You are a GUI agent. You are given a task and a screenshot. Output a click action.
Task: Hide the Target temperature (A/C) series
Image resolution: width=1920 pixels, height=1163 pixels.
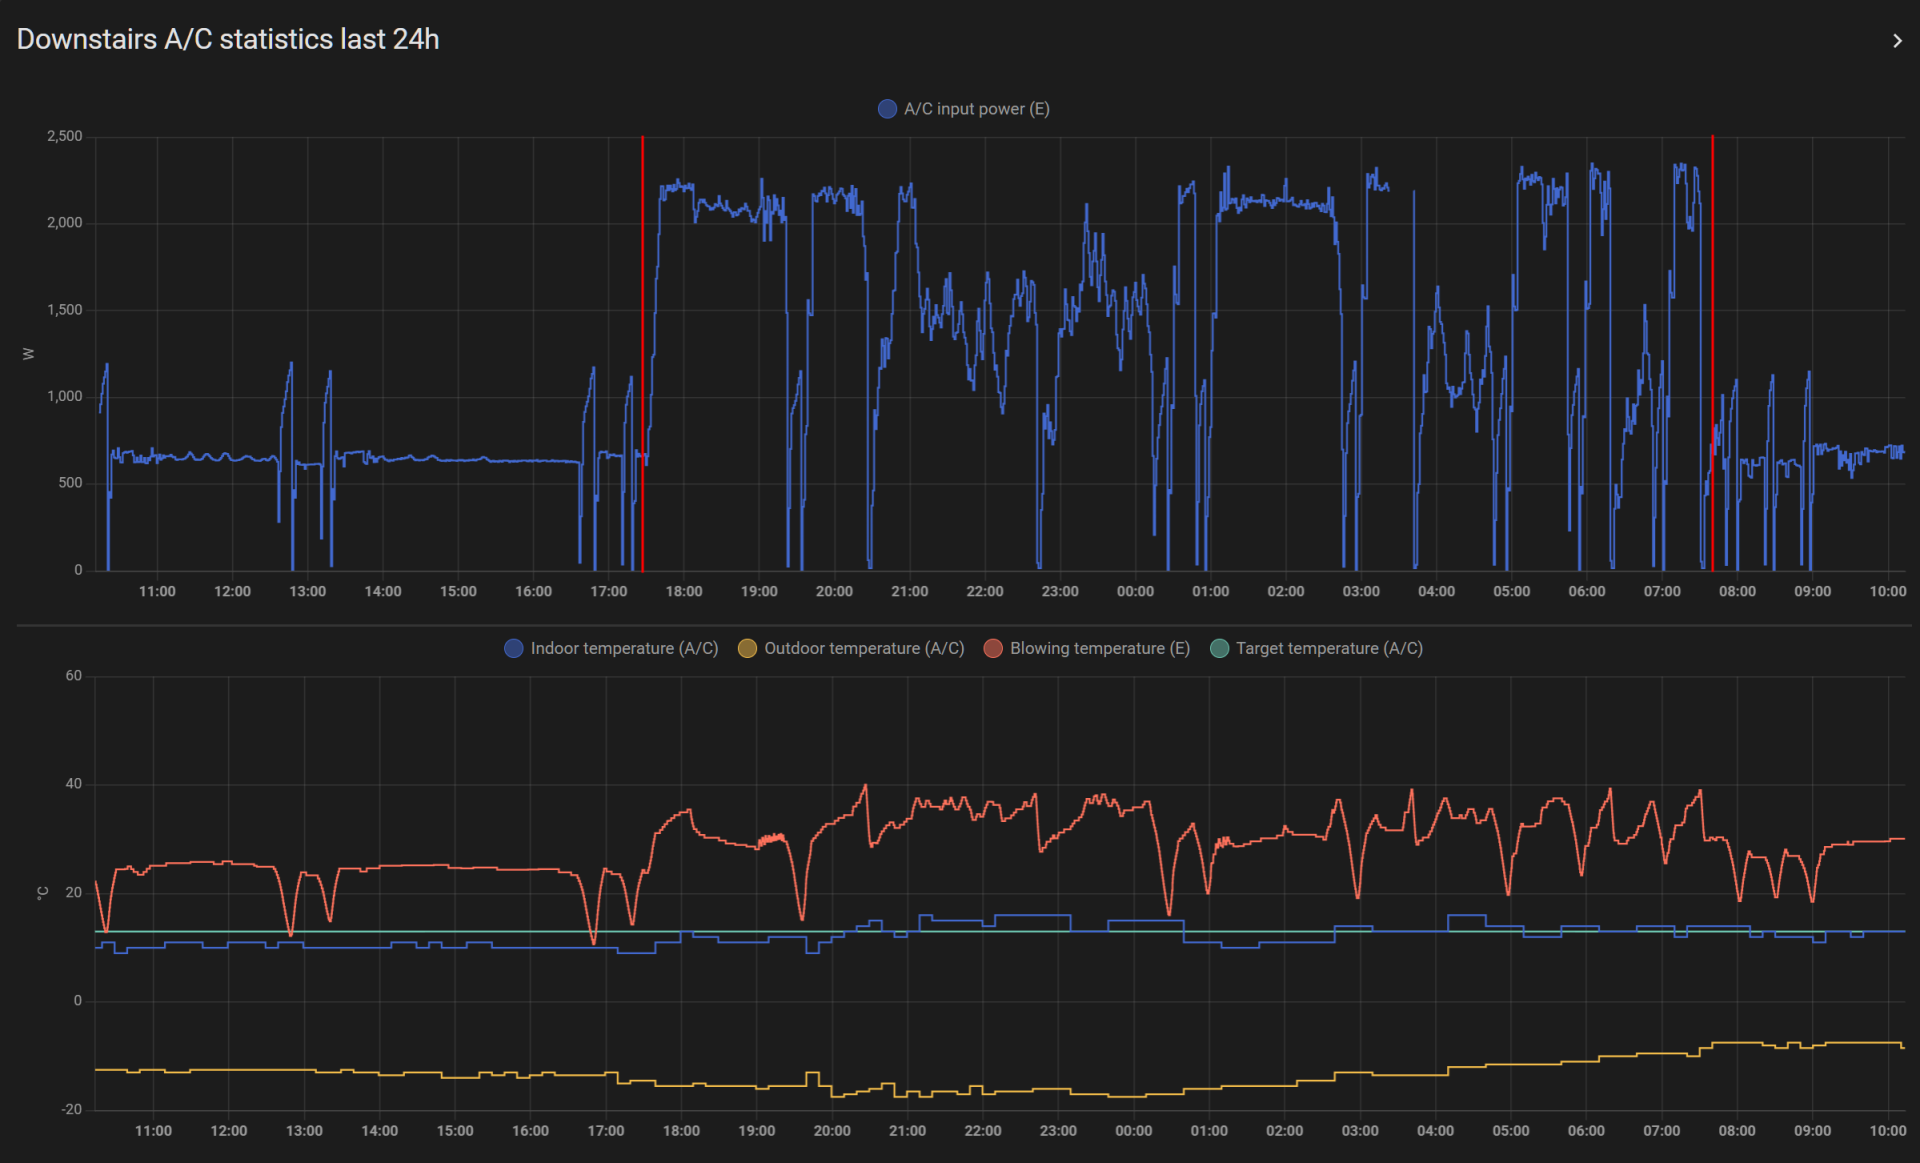pos(1329,648)
